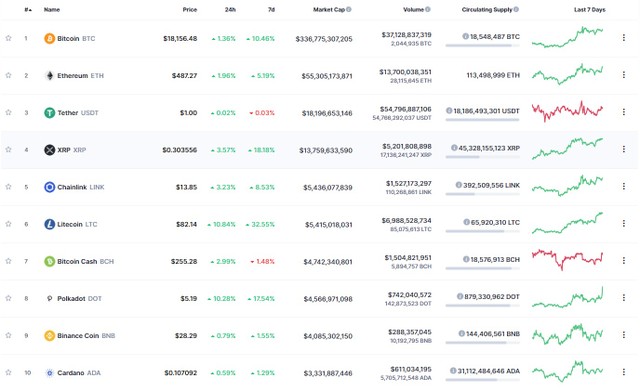Favorite XRP using its star icon
640x391 pixels.
coord(8,150)
